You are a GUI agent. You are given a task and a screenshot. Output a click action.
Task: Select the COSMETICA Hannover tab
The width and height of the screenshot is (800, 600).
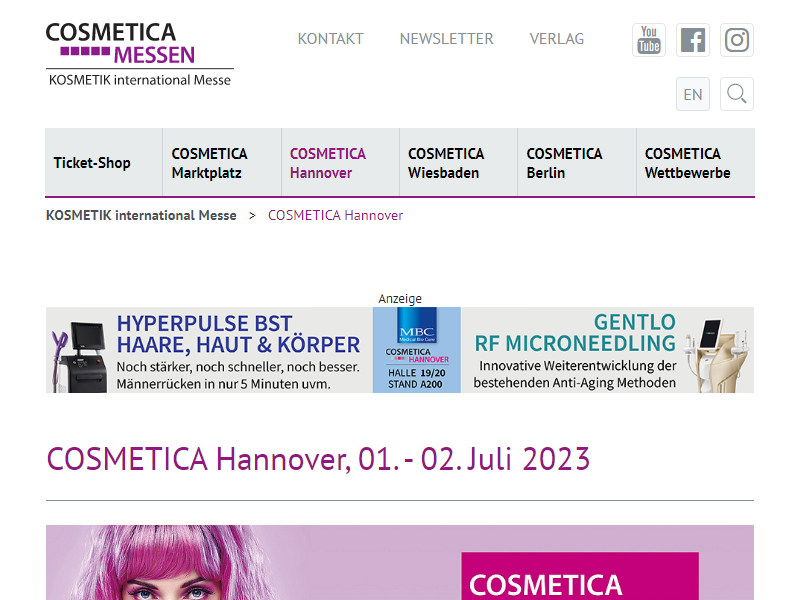coord(328,162)
